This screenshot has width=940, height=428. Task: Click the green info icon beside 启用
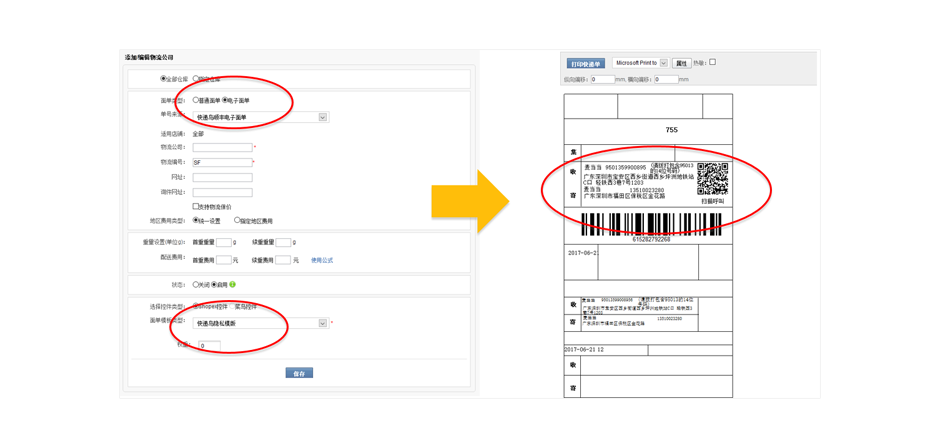click(x=233, y=285)
